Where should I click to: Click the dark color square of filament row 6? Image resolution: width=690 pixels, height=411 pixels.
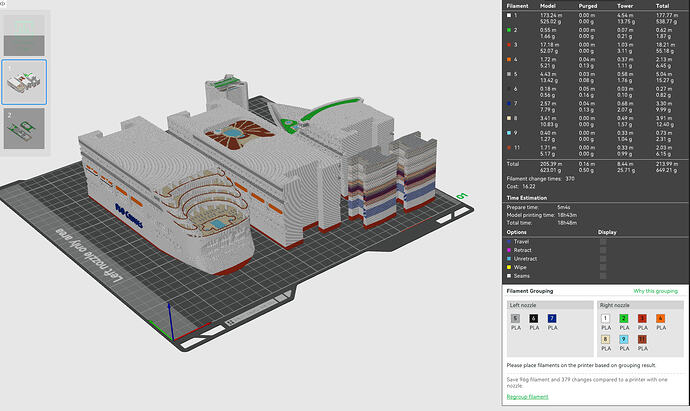pyautogui.click(x=509, y=89)
